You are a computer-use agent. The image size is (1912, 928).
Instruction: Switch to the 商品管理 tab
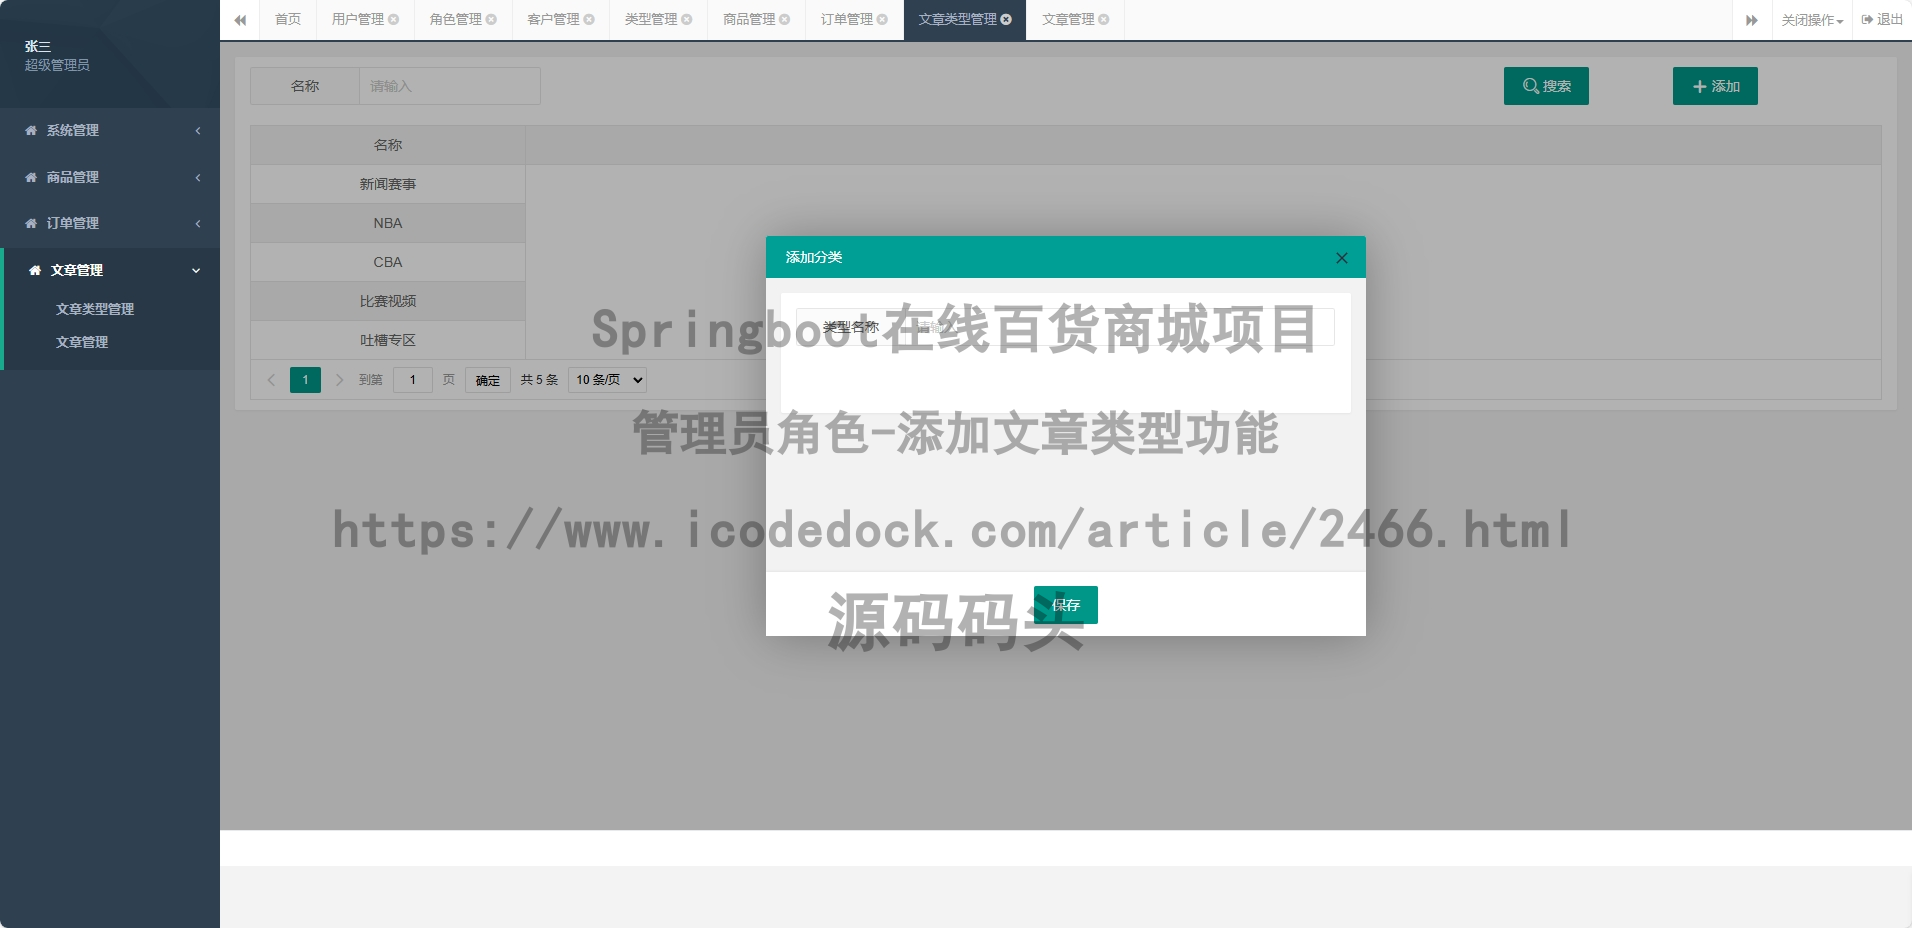pos(749,19)
